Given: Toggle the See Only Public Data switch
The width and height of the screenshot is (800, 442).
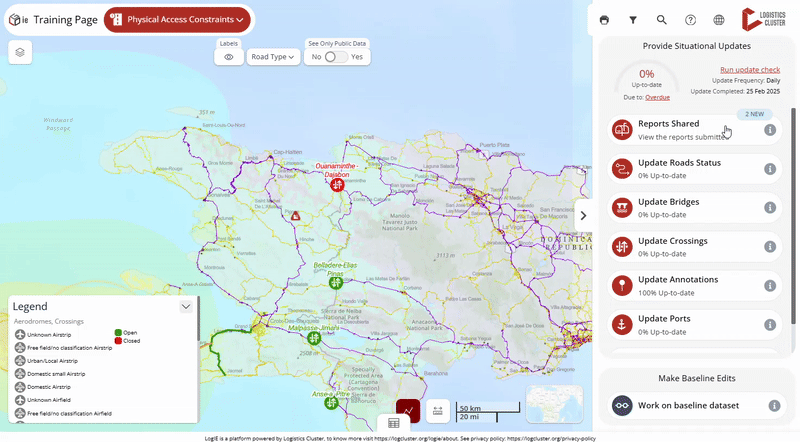Looking at the screenshot, I should [336, 57].
